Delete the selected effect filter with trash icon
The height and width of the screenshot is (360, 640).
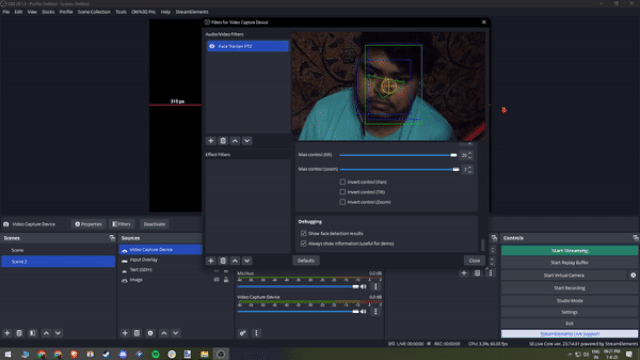pos(223,261)
